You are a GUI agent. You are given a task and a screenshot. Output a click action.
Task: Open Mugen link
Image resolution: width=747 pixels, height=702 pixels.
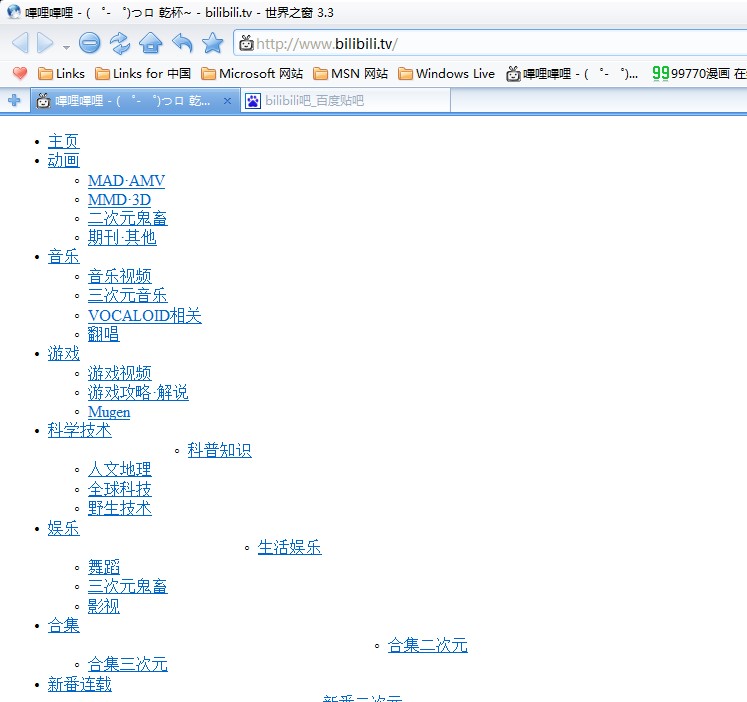click(x=109, y=412)
